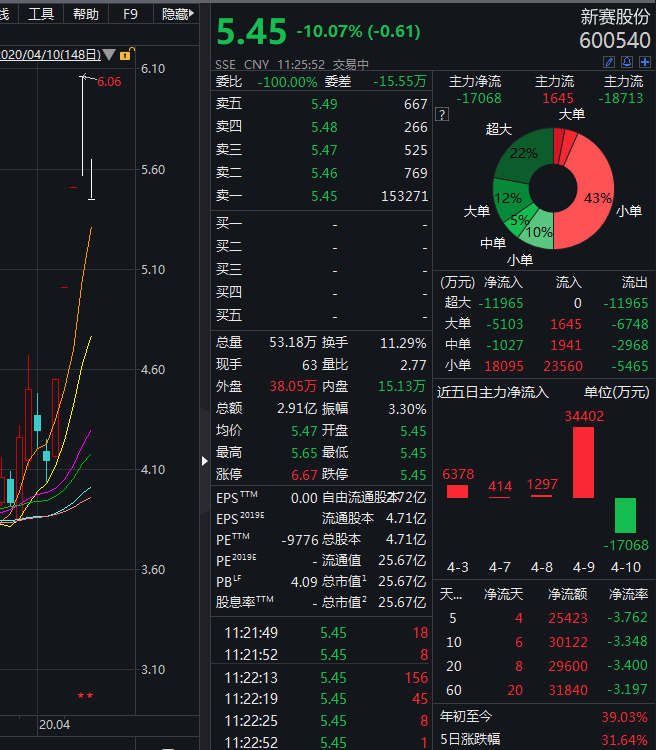Click the 11:21:49 trade tick row
The width and height of the screenshot is (656, 750).
click(322, 633)
